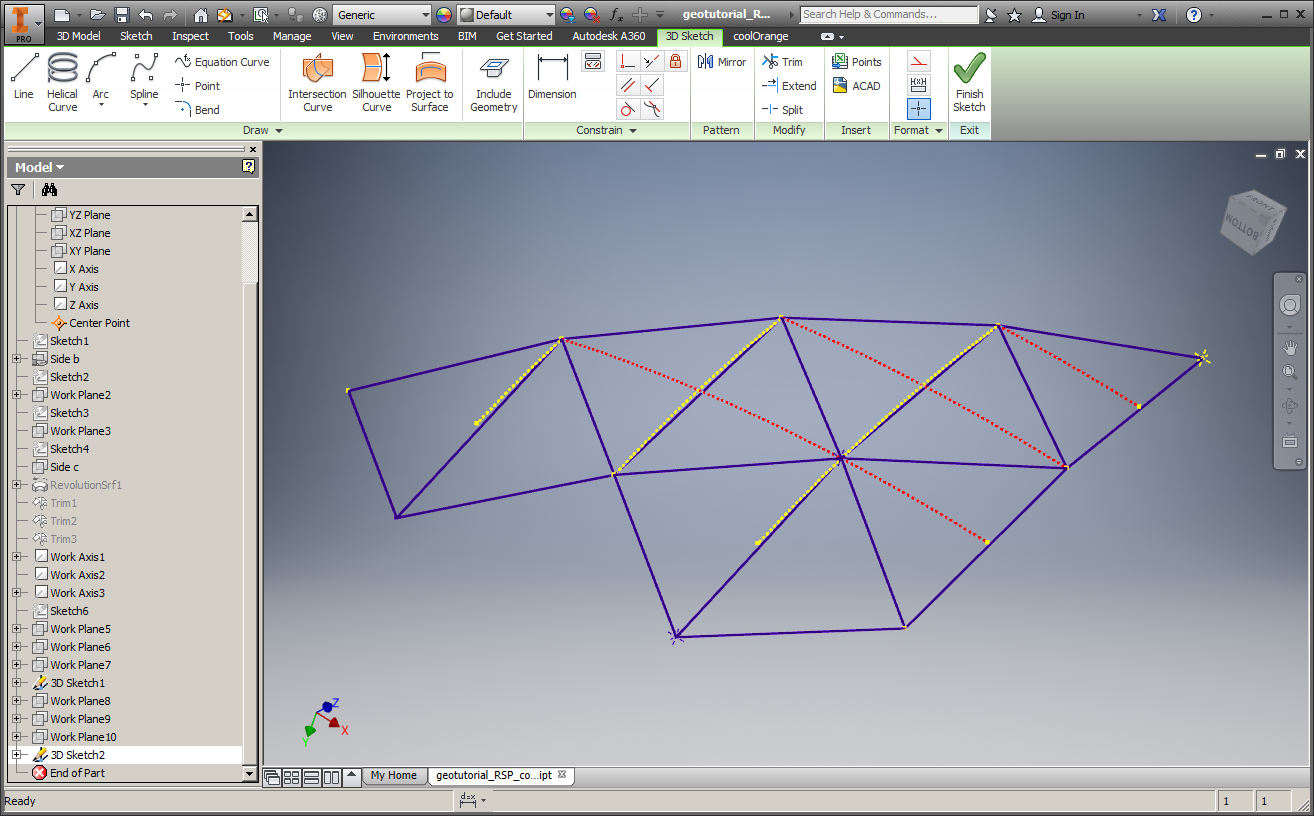Select the Point tool in Draw
This screenshot has width=1314, height=816.
pyautogui.click(x=198, y=86)
